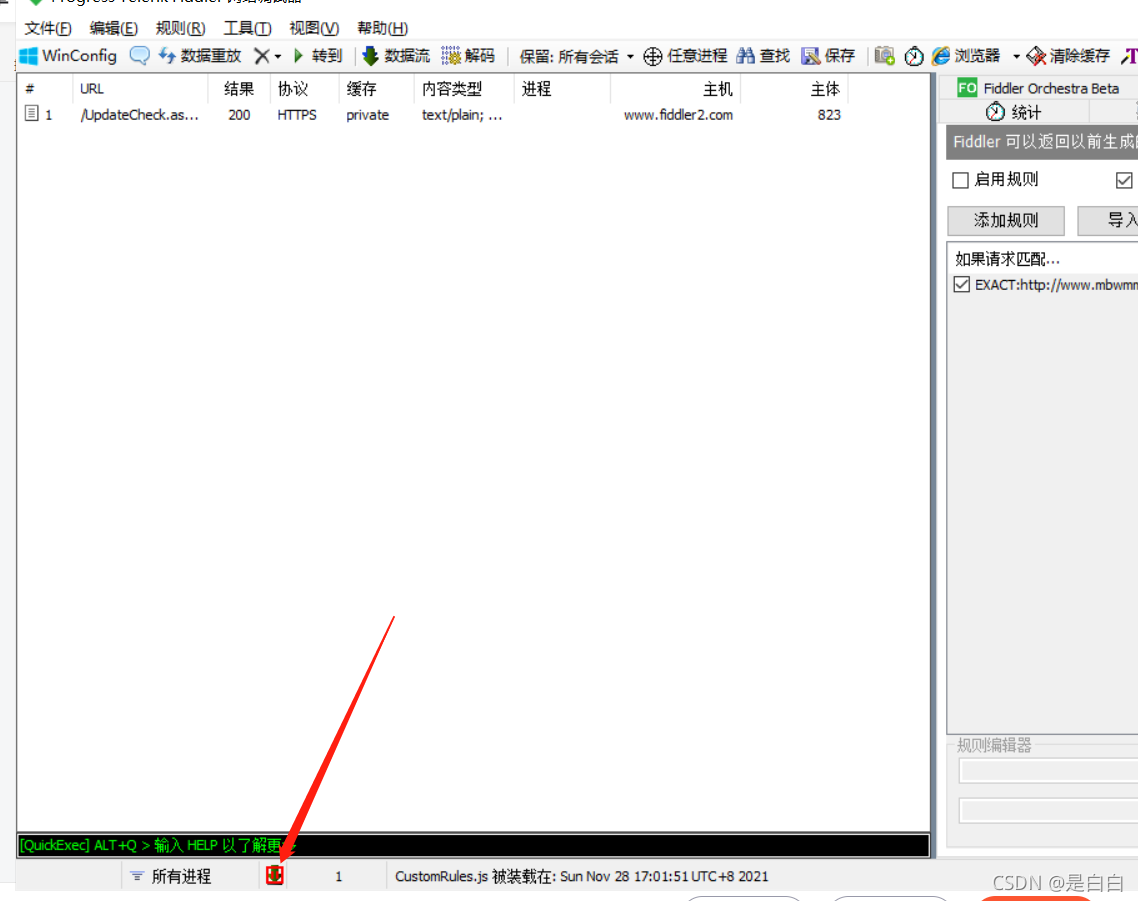Click the www.fiddler2.com host cell
The height and width of the screenshot is (901, 1138).
[679, 115]
